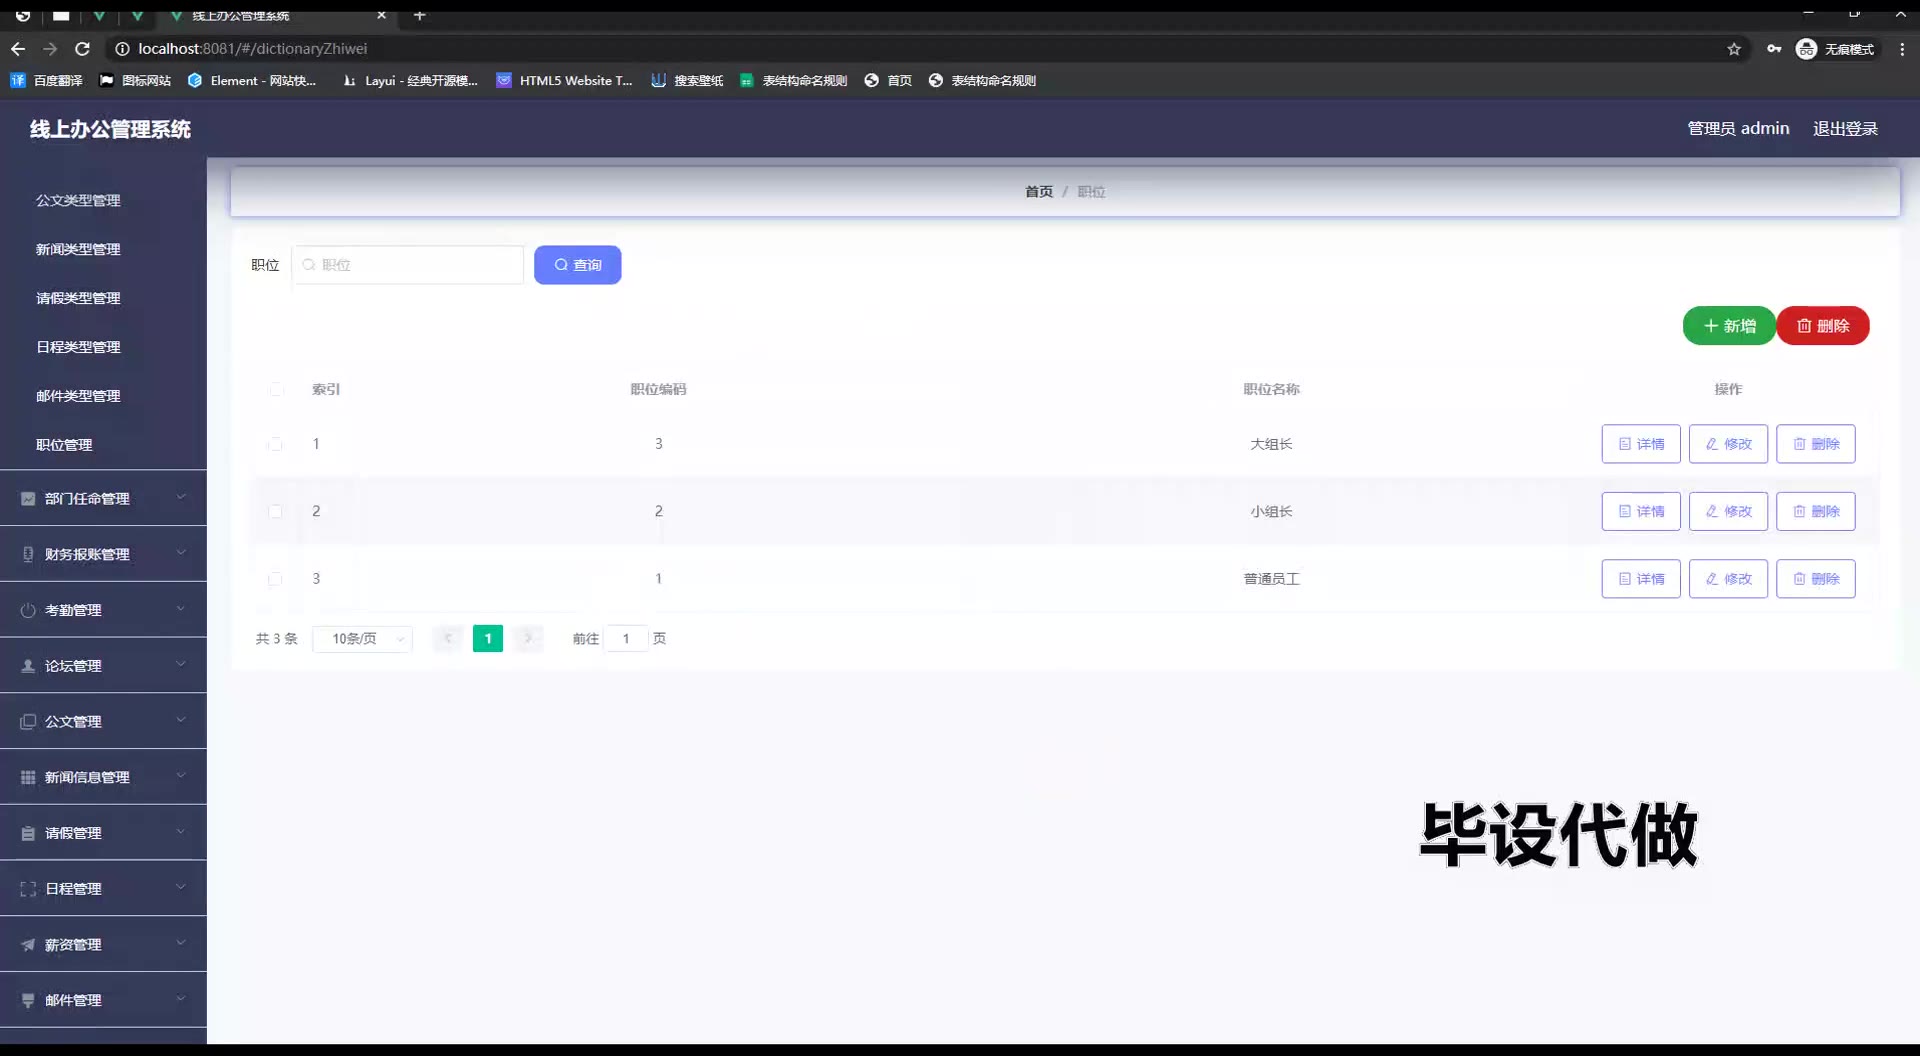The width and height of the screenshot is (1920, 1056).
Task: Click the red 删除 batch button
Action: coord(1823,326)
